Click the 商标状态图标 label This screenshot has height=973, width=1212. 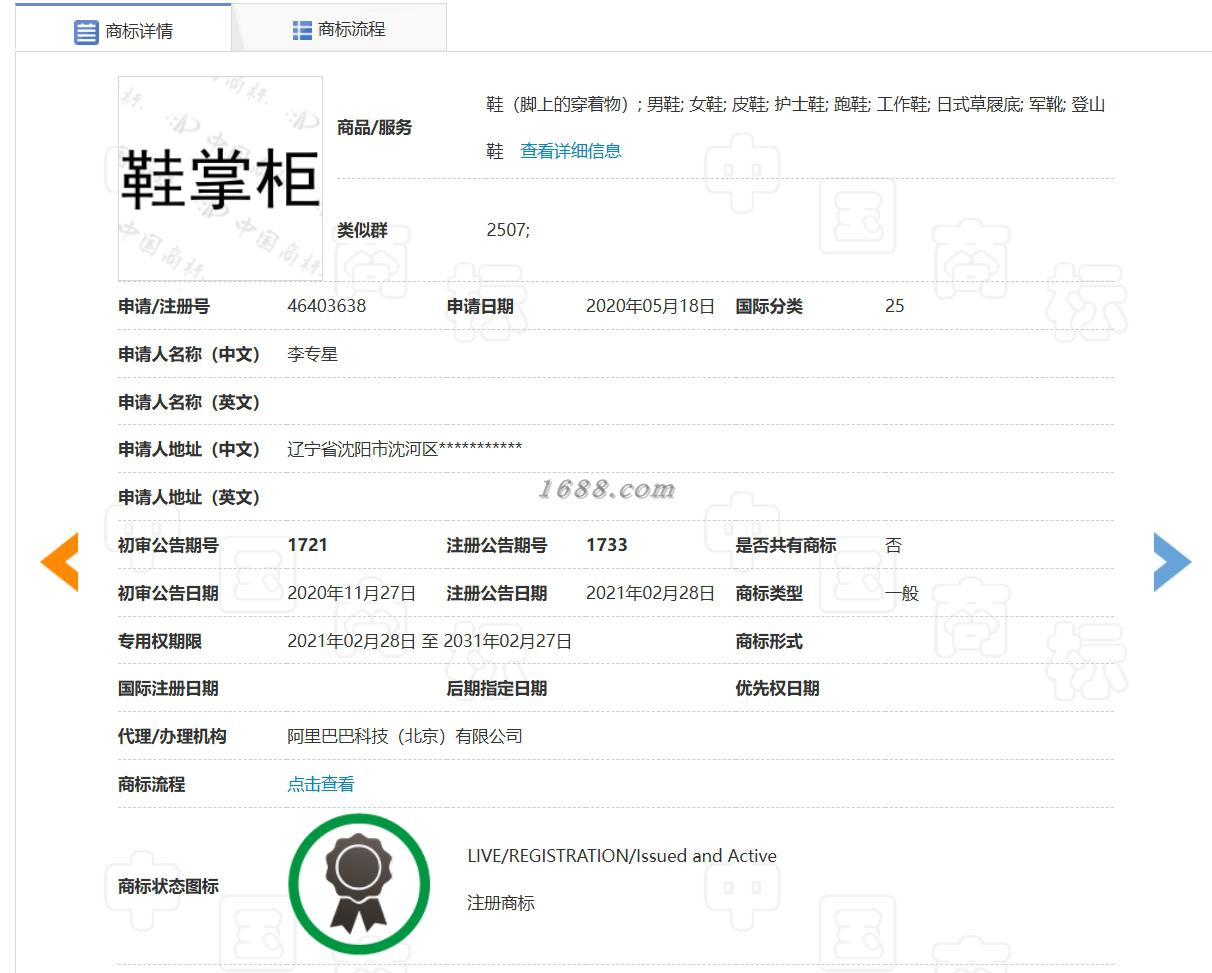[x=168, y=886]
